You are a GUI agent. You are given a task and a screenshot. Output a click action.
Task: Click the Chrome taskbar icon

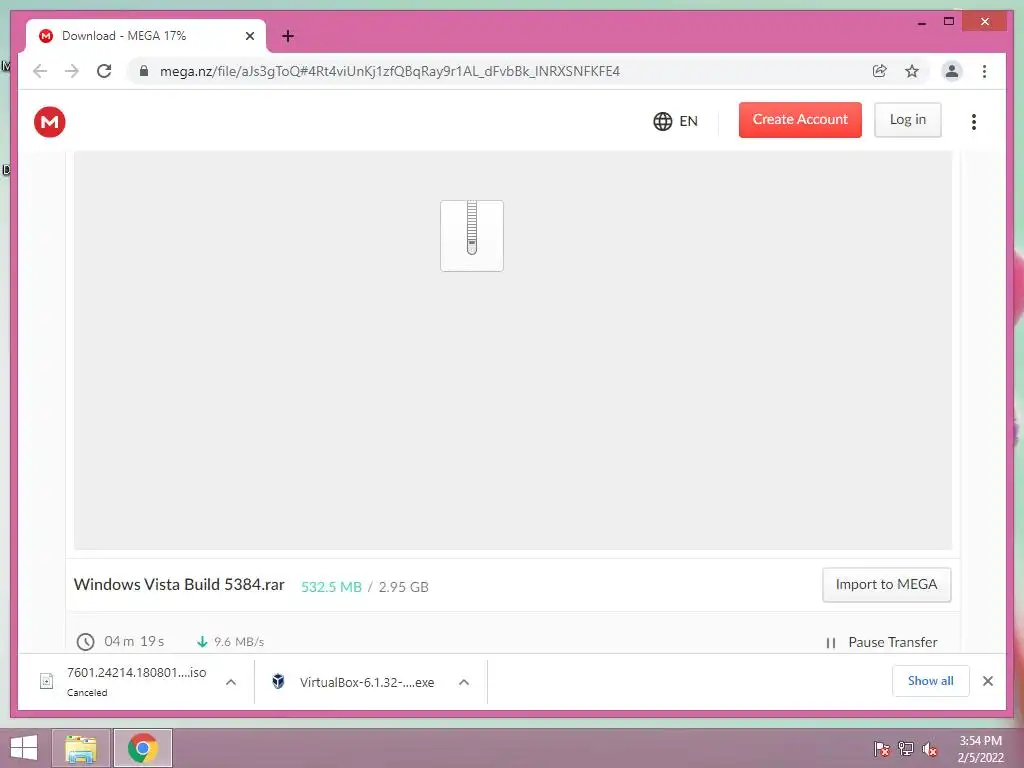[x=142, y=748]
